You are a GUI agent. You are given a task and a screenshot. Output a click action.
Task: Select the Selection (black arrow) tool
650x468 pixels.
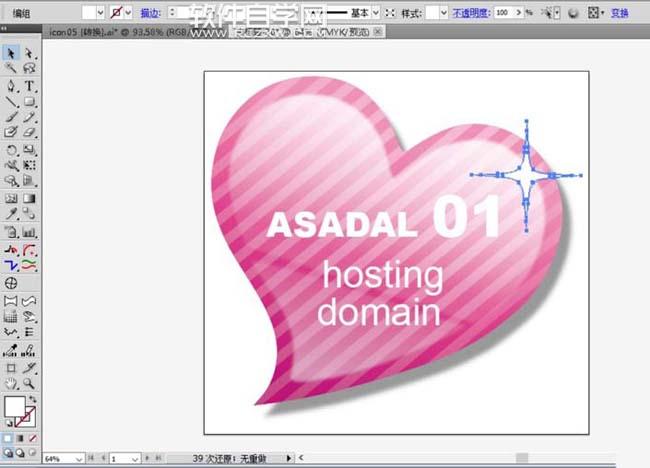[x=11, y=53]
